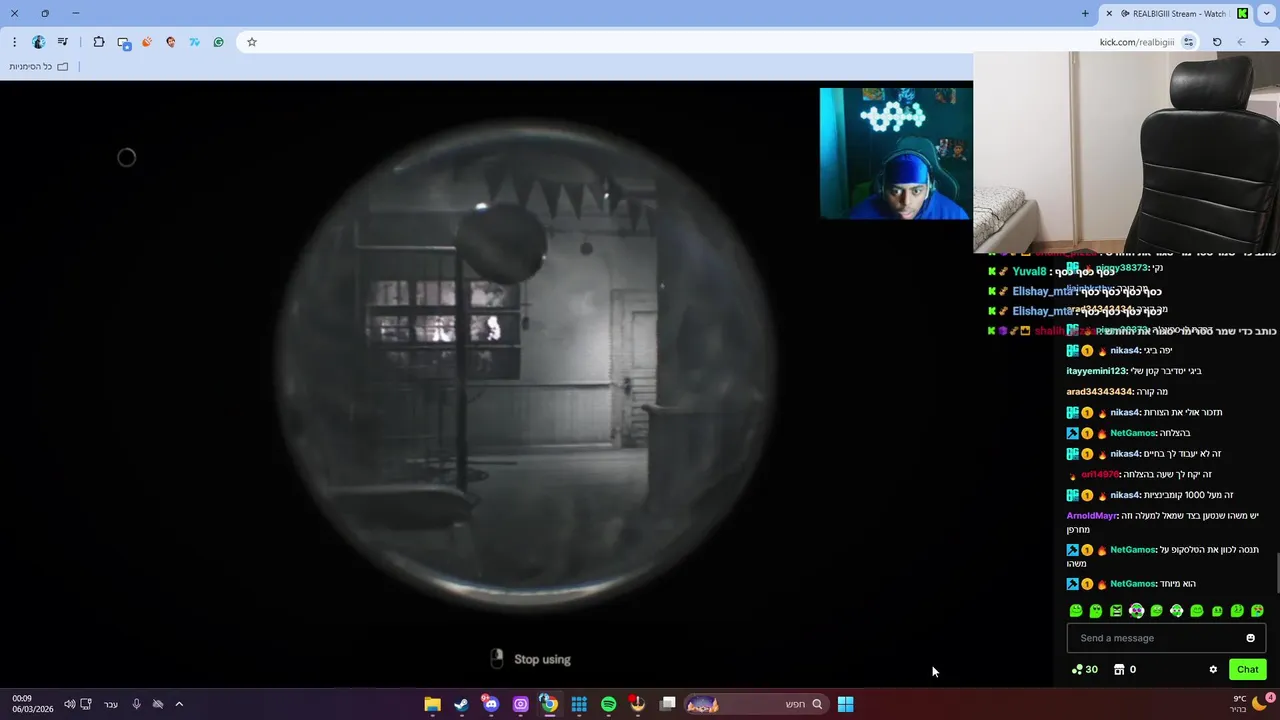
Task: Click the face avatar extension icon
Action: tap(171, 42)
